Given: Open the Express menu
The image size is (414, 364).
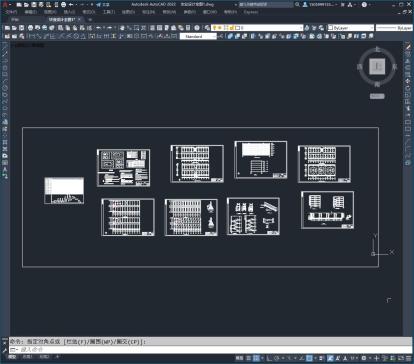Looking at the screenshot, I should (251, 12).
